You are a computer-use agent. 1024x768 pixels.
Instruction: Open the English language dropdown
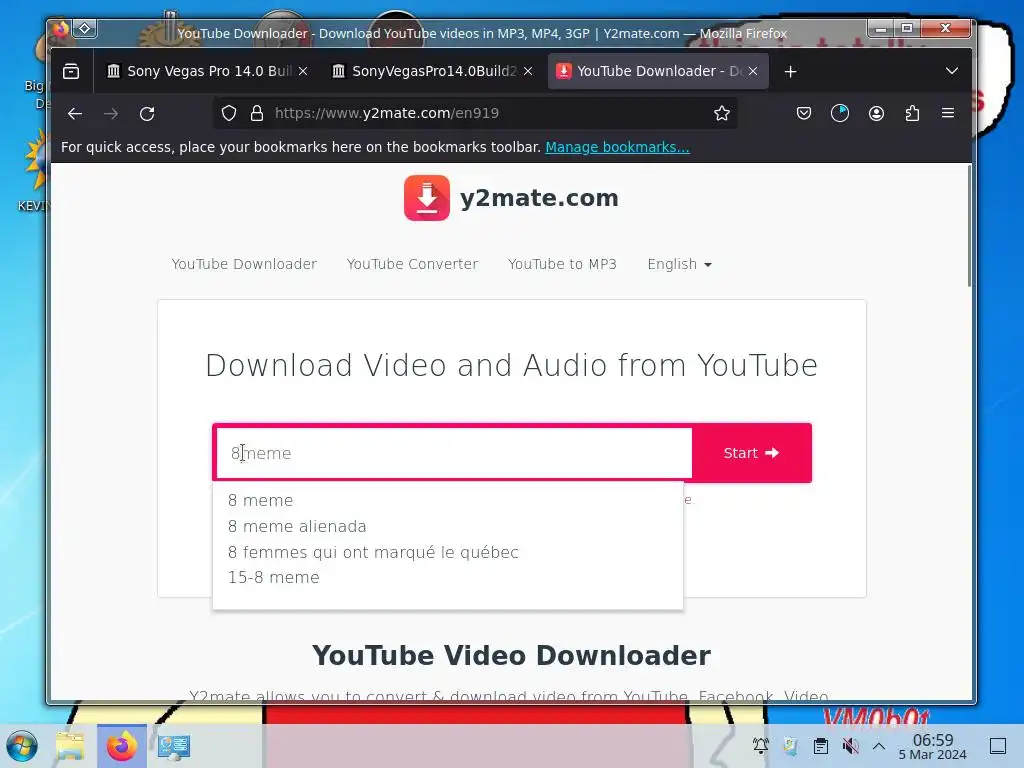click(679, 264)
